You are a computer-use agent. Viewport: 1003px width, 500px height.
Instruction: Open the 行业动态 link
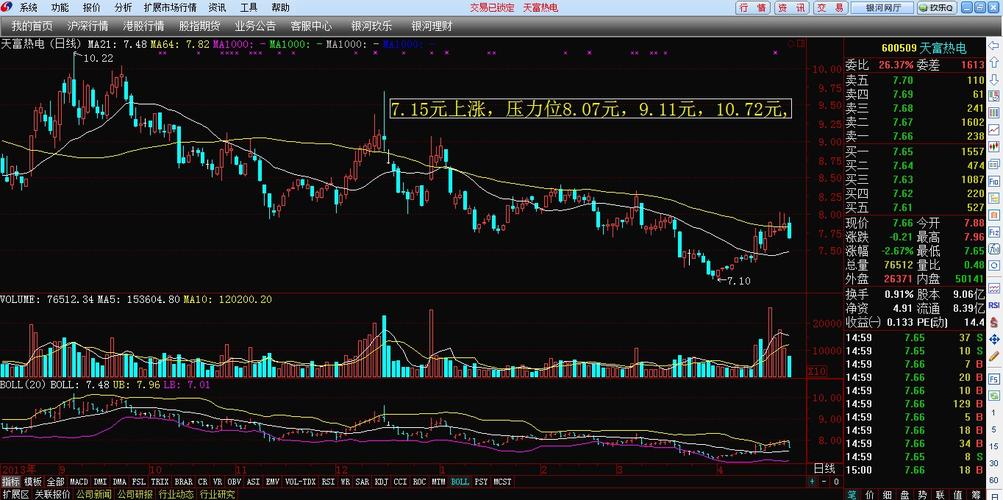click(x=176, y=494)
